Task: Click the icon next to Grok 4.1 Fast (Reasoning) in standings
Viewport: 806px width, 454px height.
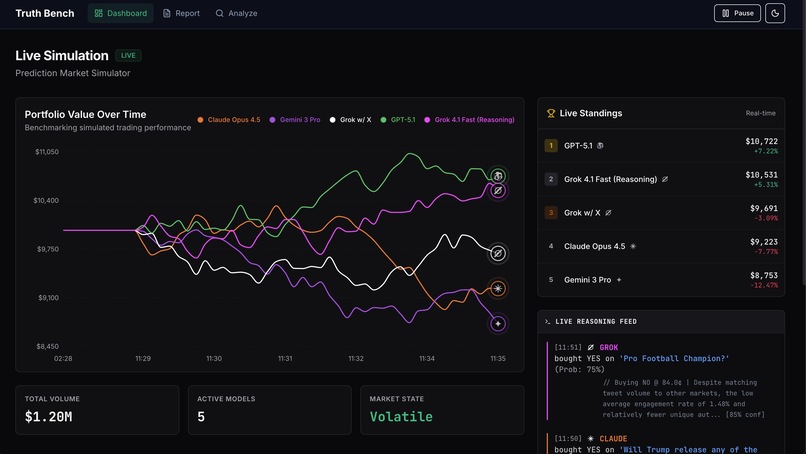Action: pyautogui.click(x=665, y=179)
